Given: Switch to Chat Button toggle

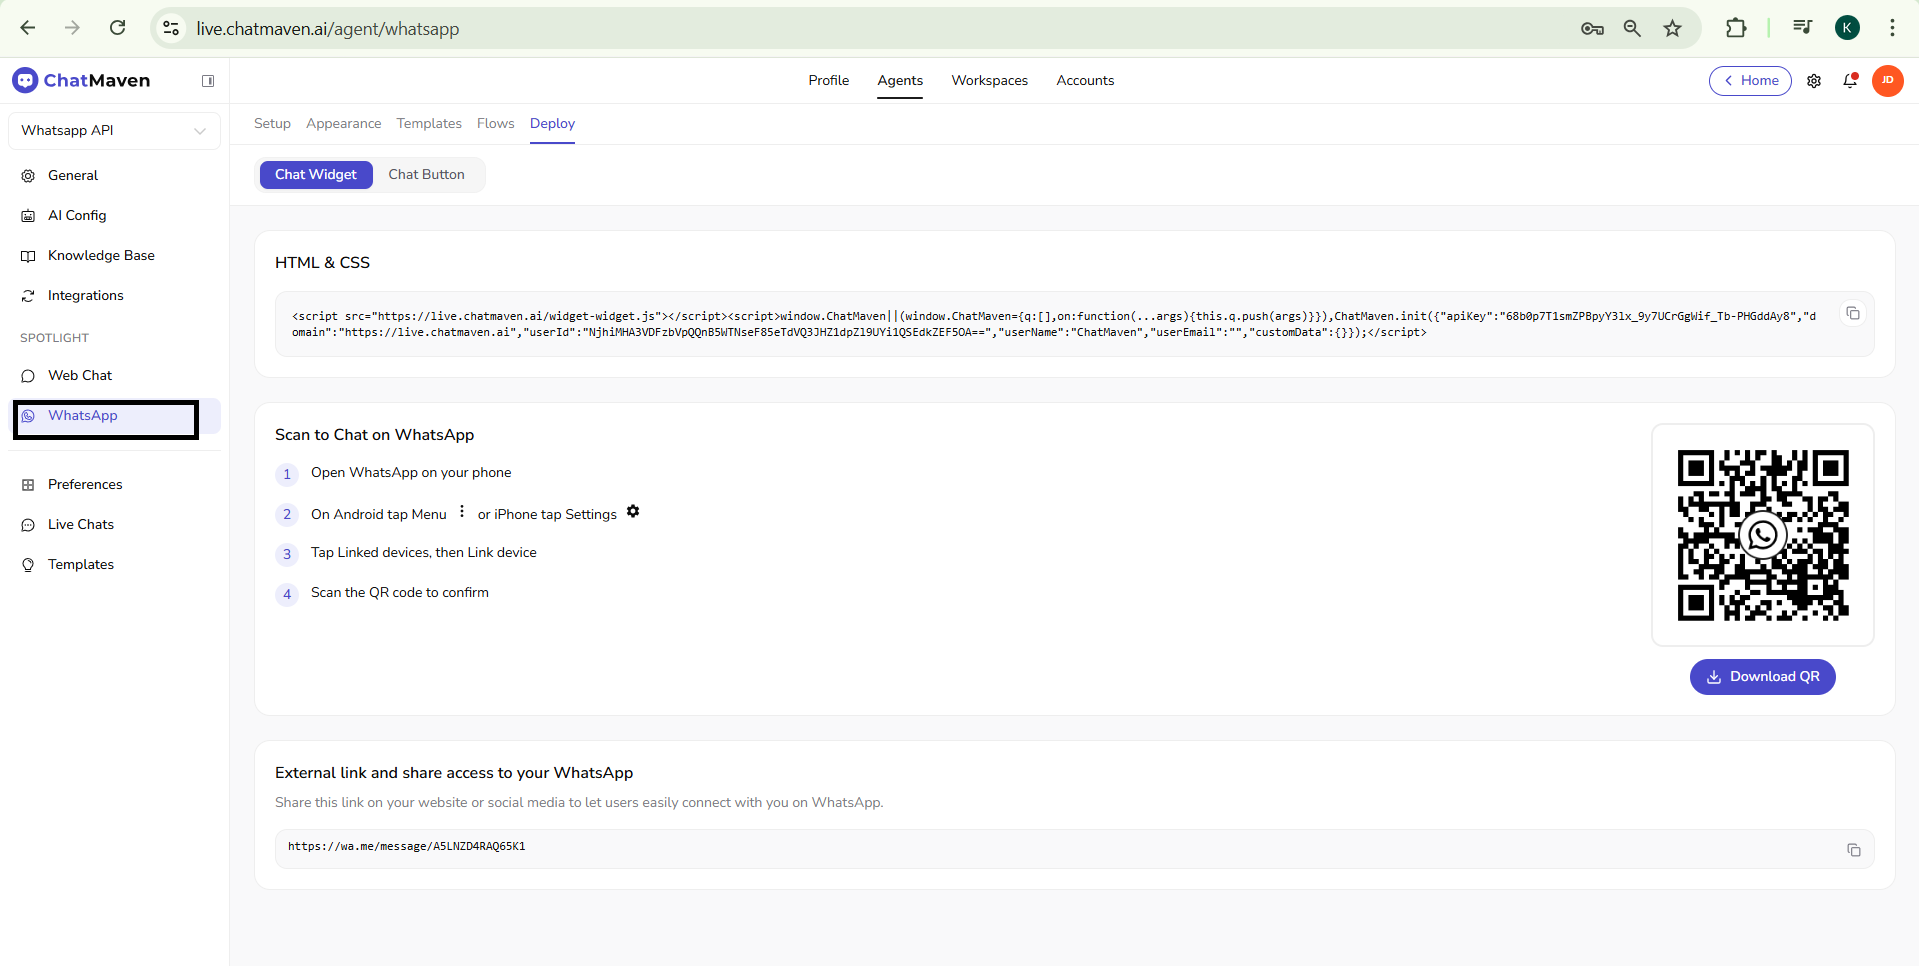Looking at the screenshot, I should [x=426, y=175].
